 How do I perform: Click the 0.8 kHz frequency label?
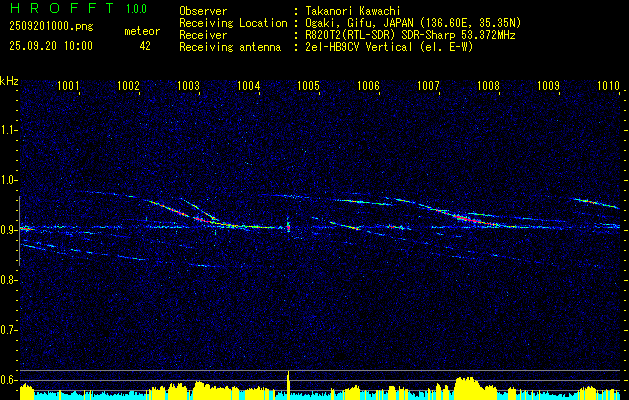tap(8, 280)
